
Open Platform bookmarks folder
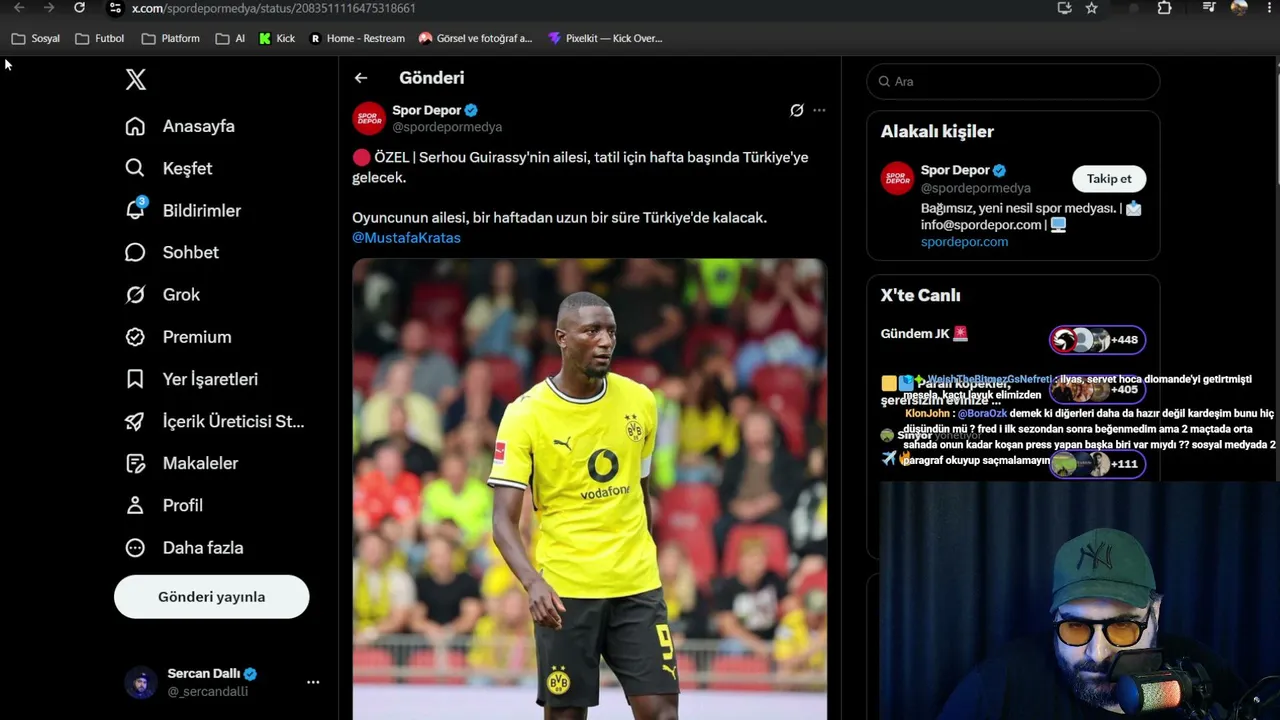point(171,39)
